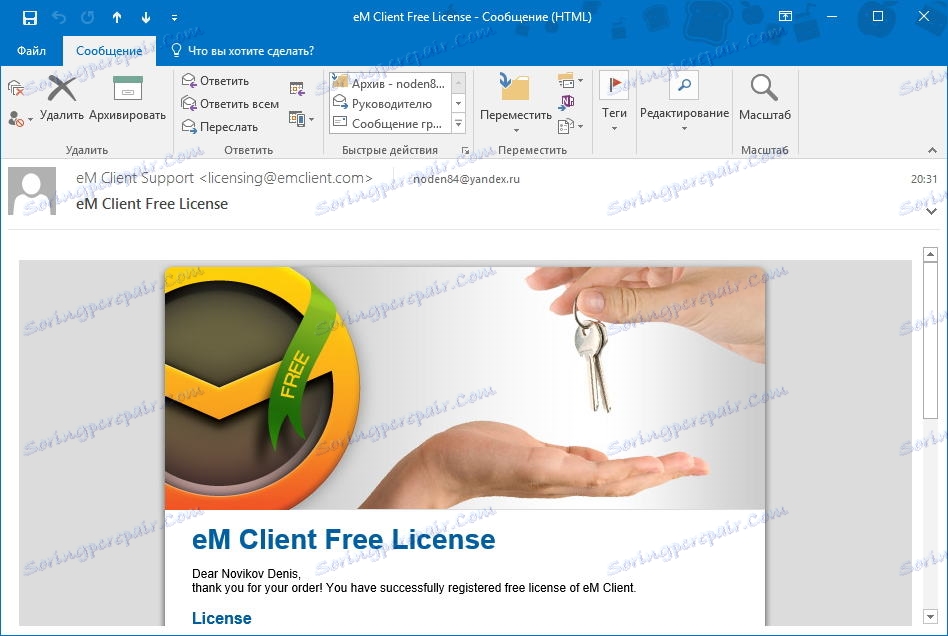Click the Undo arrow in the title bar
Screen dimensions: 948x636
(59, 18)
